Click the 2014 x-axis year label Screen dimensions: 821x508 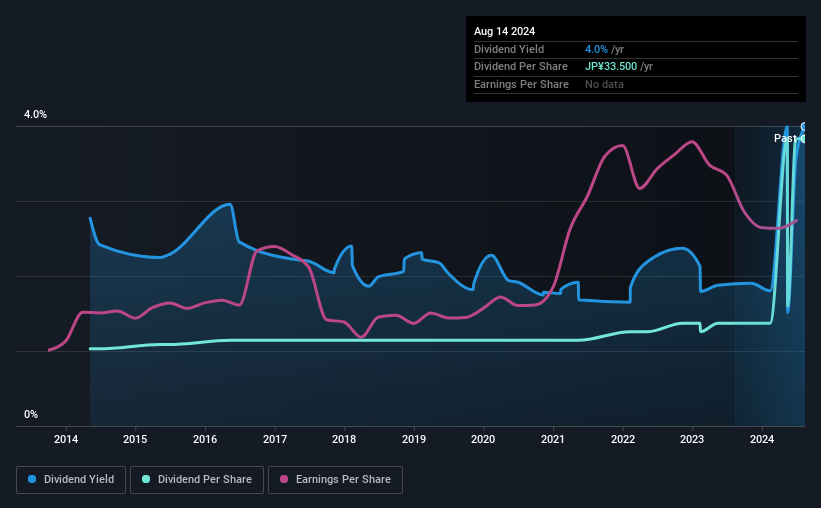click(66, 439)
